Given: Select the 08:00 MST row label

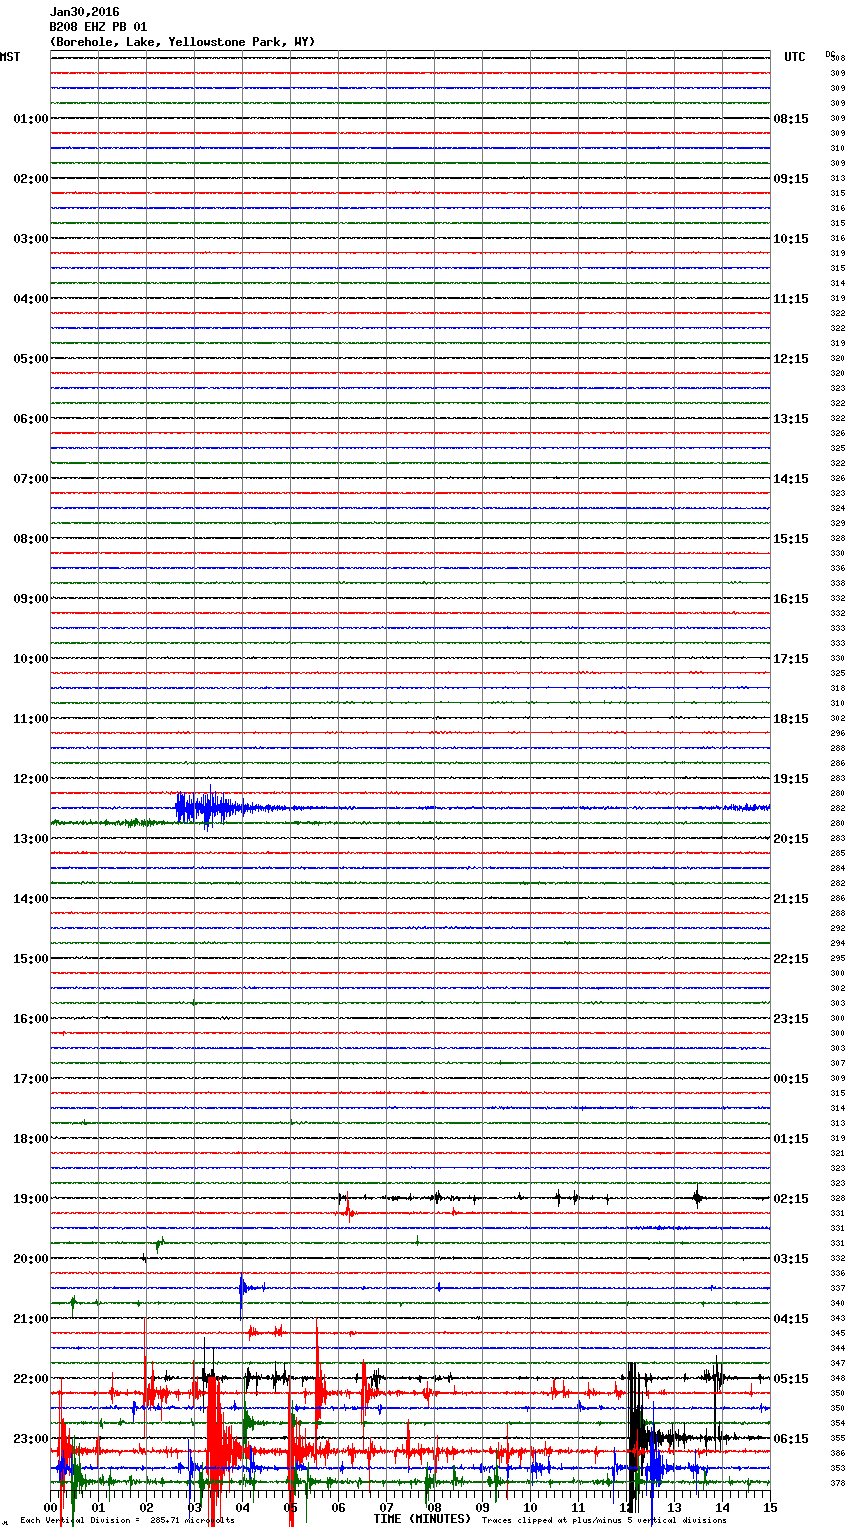Looking at the screenshot, I should click(30, 539).
